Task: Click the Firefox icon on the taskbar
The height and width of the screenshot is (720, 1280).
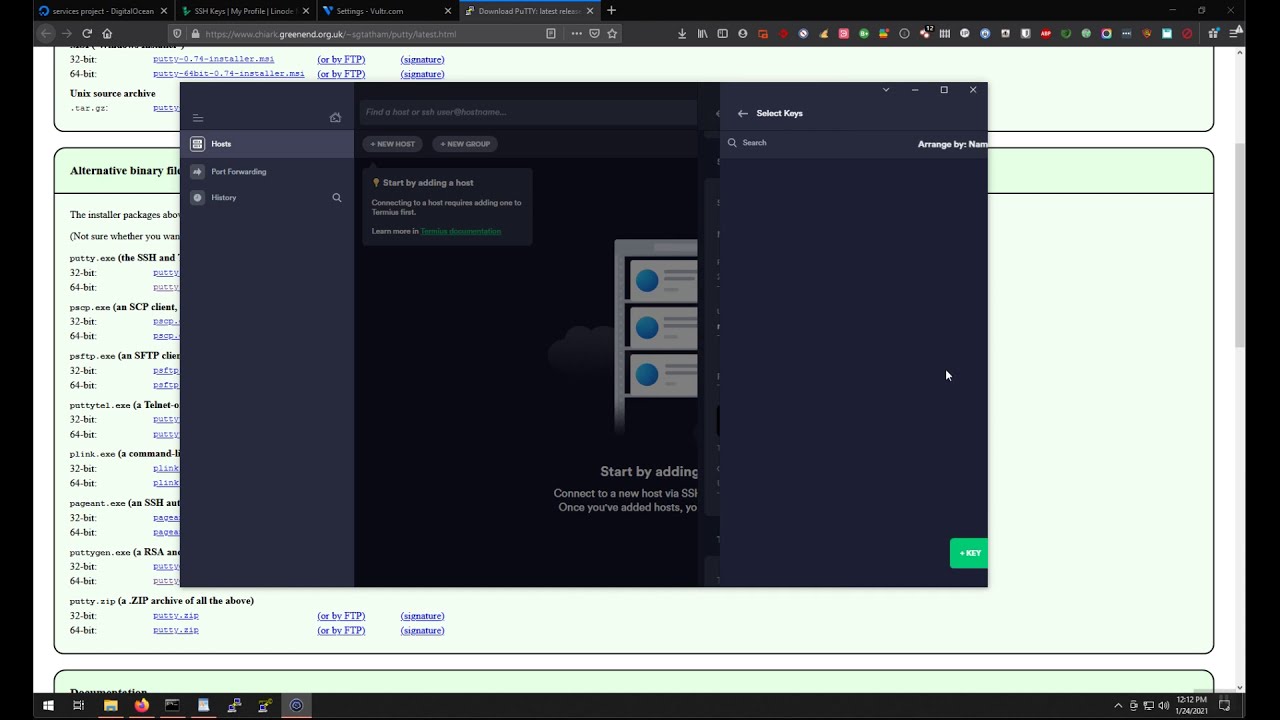Action: 141,705
